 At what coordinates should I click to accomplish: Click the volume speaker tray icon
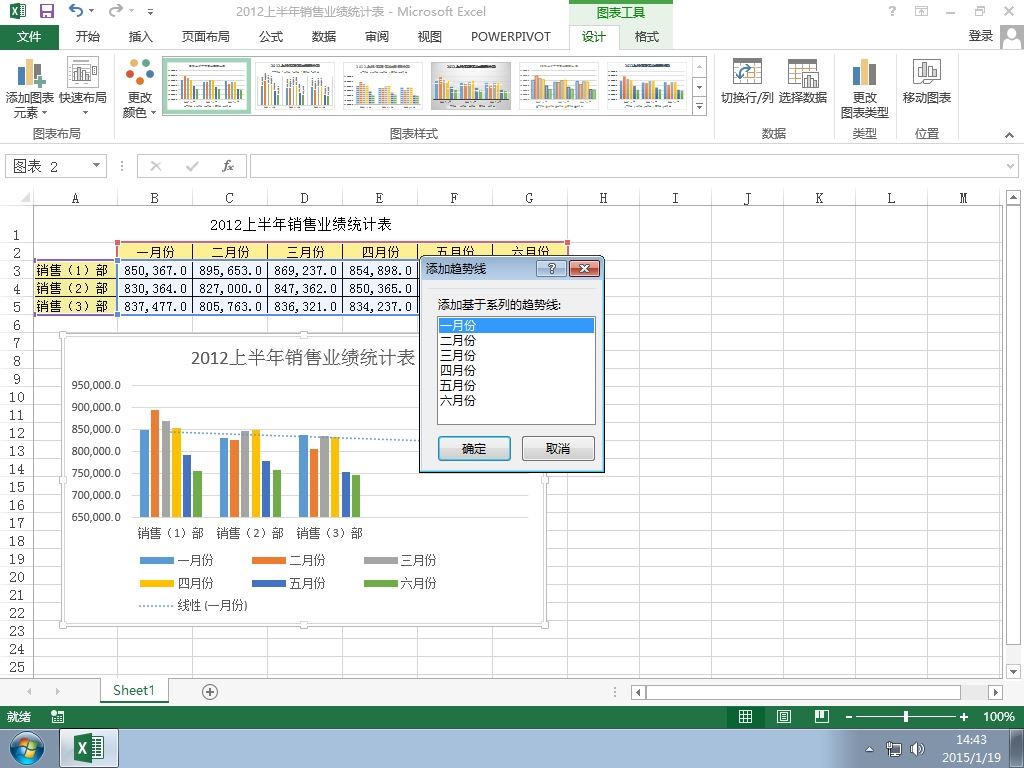coord(917,749)
